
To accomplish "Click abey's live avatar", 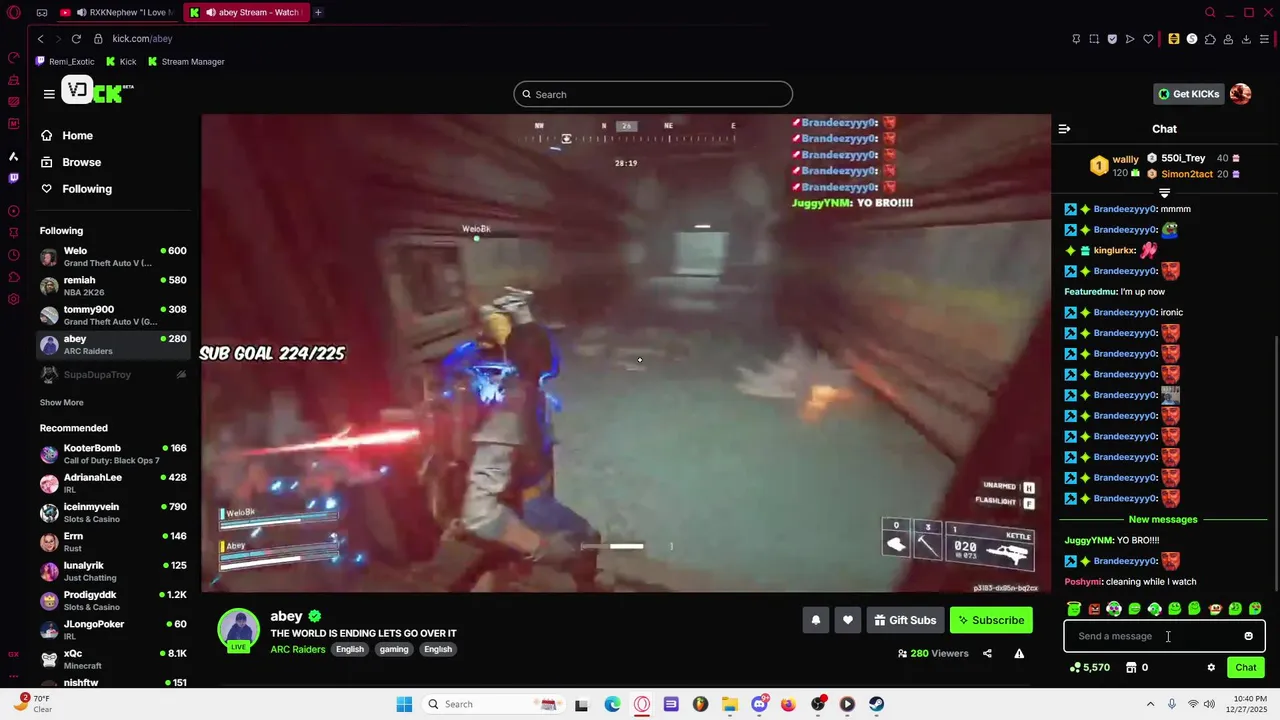I will (x=238, y=630).
